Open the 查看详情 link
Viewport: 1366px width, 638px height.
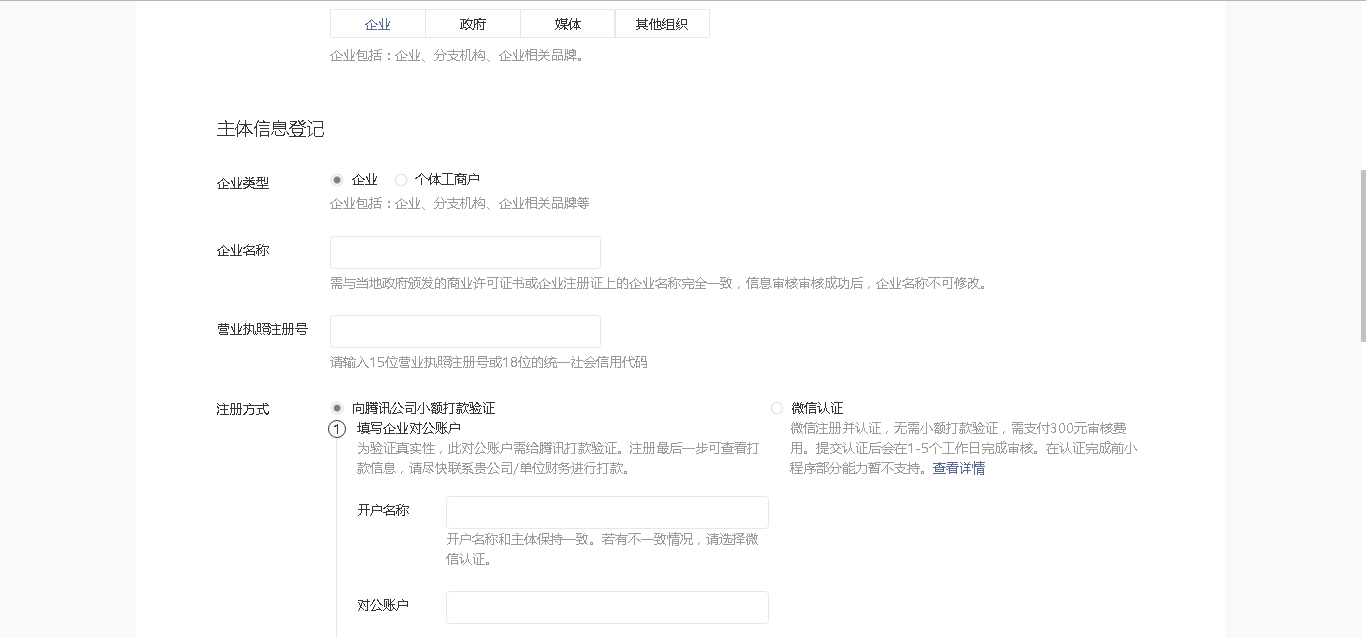958,468
